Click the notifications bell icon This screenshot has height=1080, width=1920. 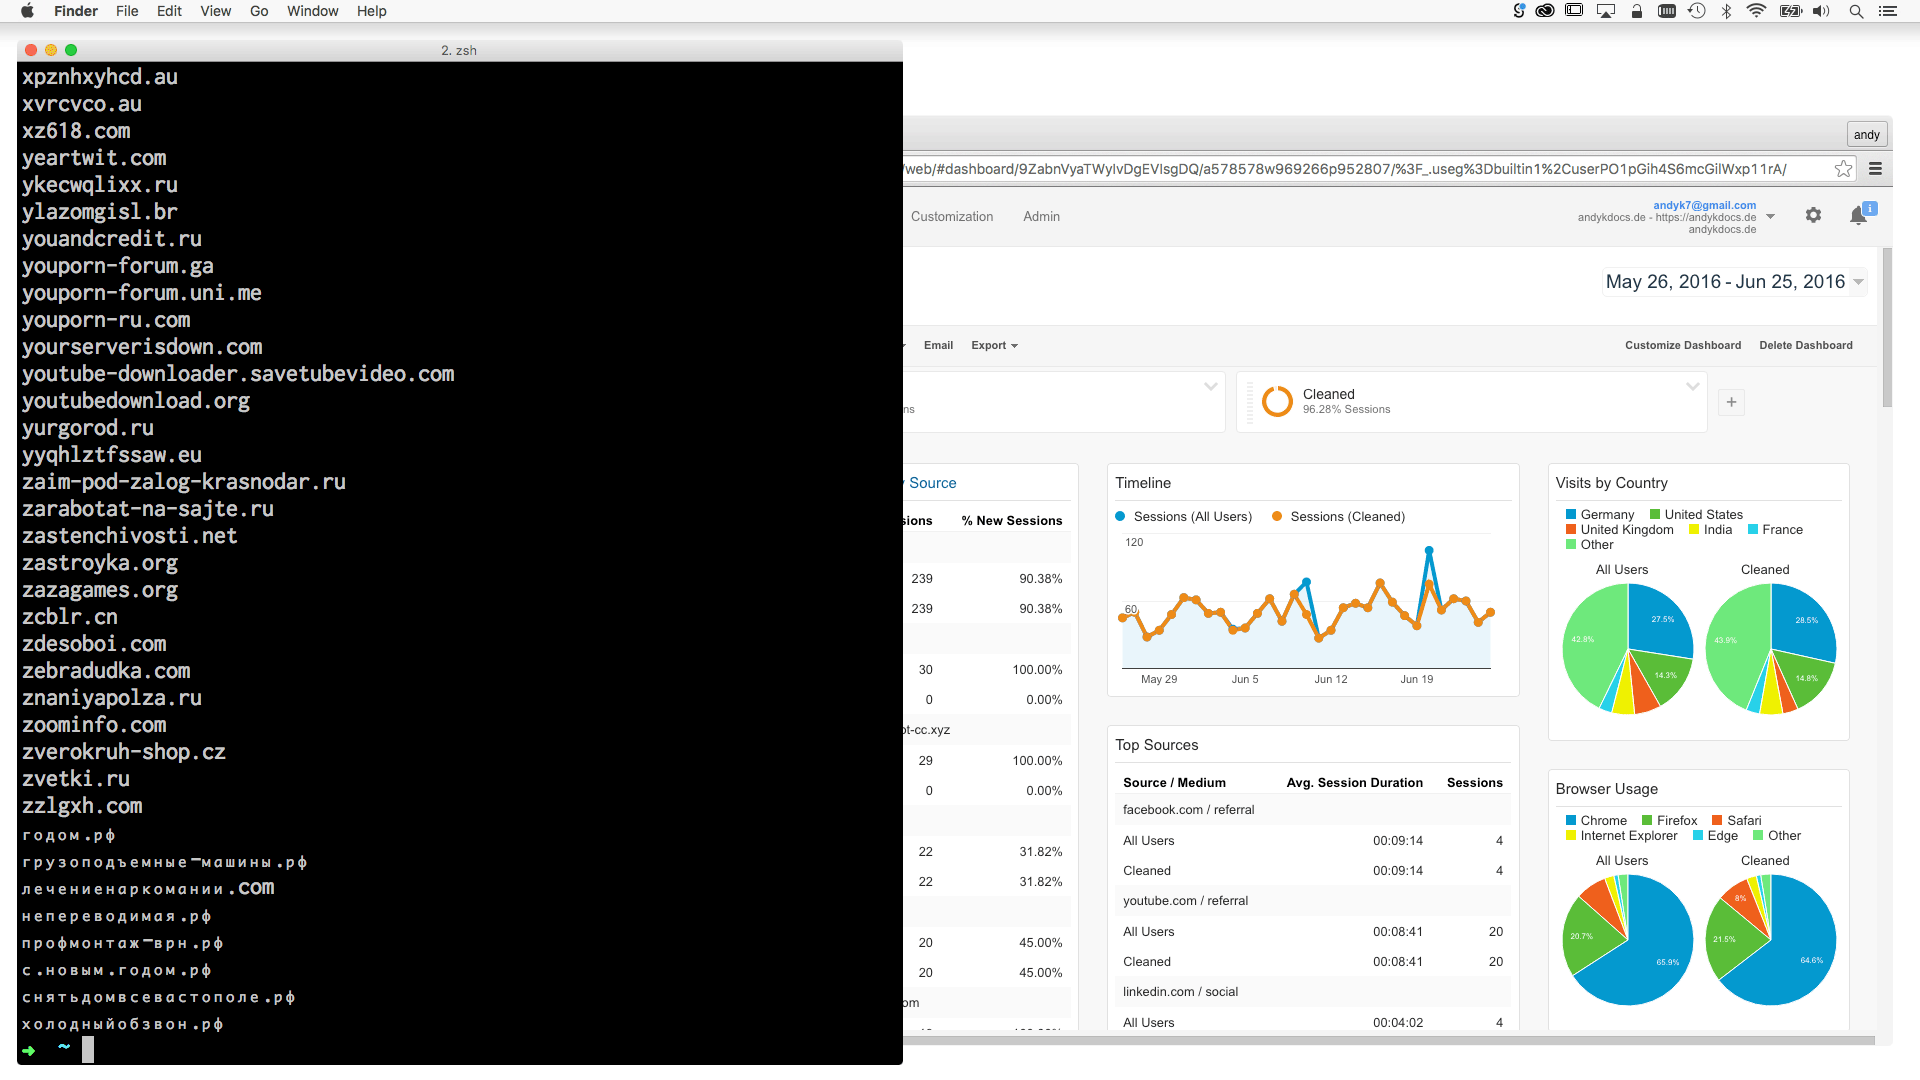point(1857,215)
